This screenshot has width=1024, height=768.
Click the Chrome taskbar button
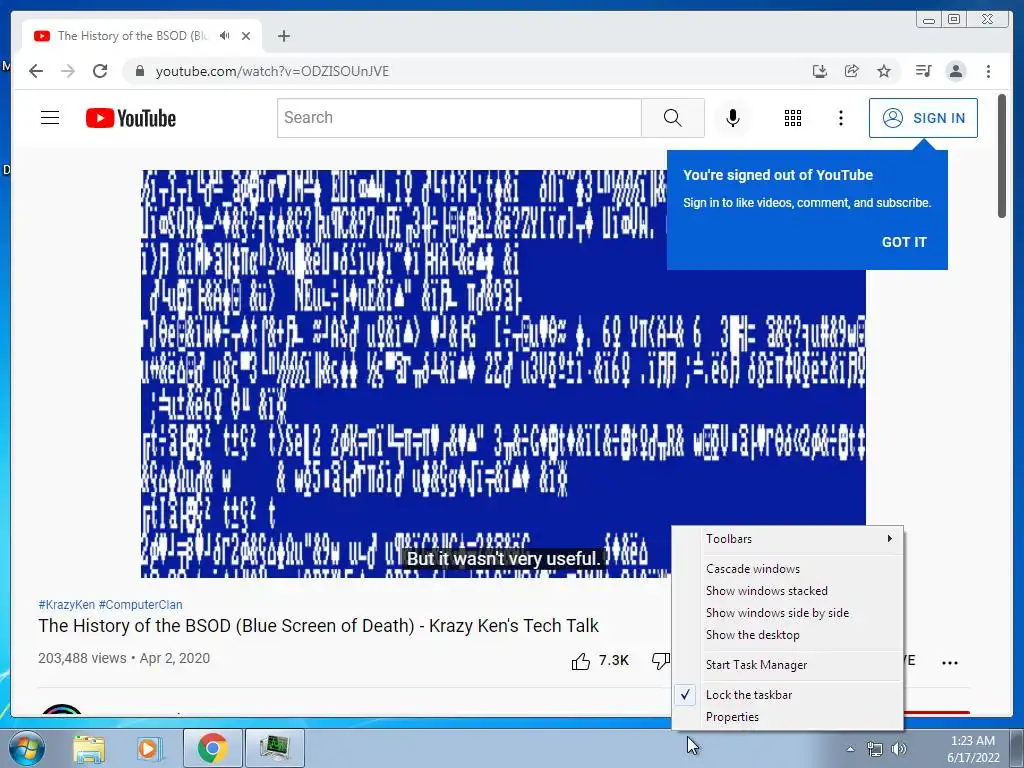tap(212, 749)
